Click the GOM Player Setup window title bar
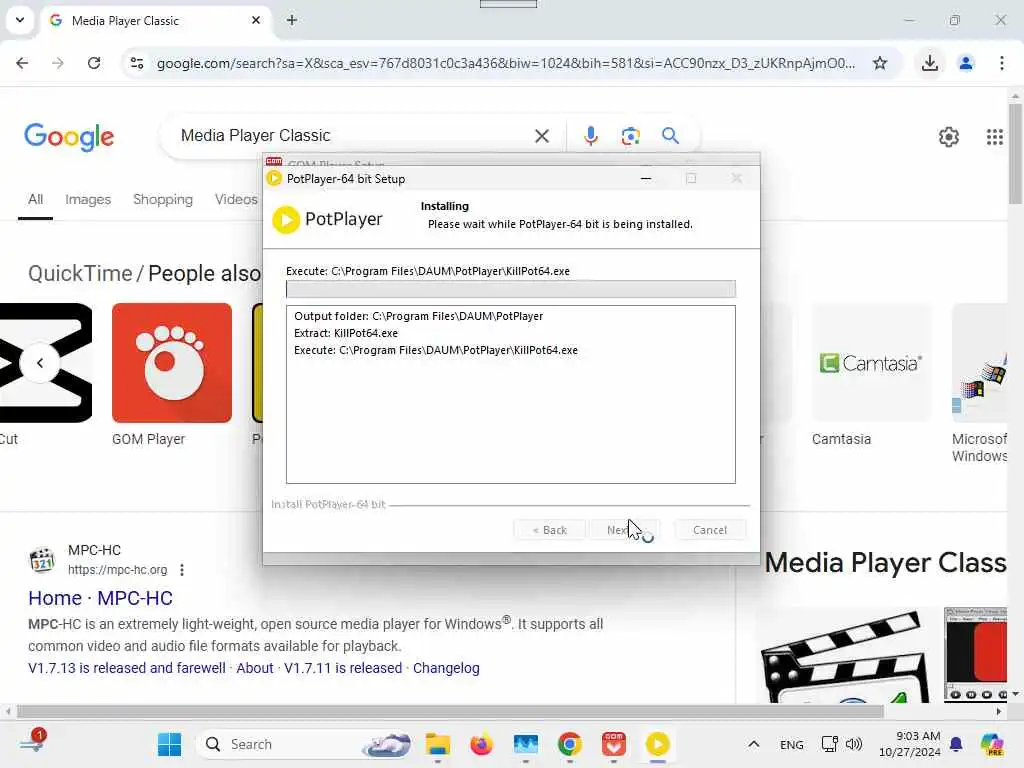 point(511,161)
